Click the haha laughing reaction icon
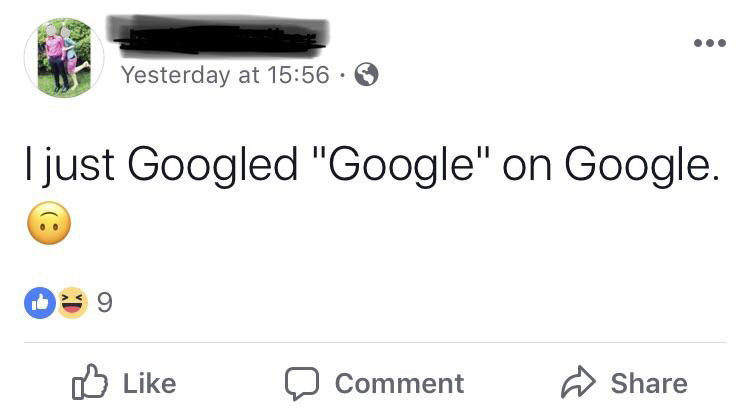750x417 pixels. click(x=71, y=304)
